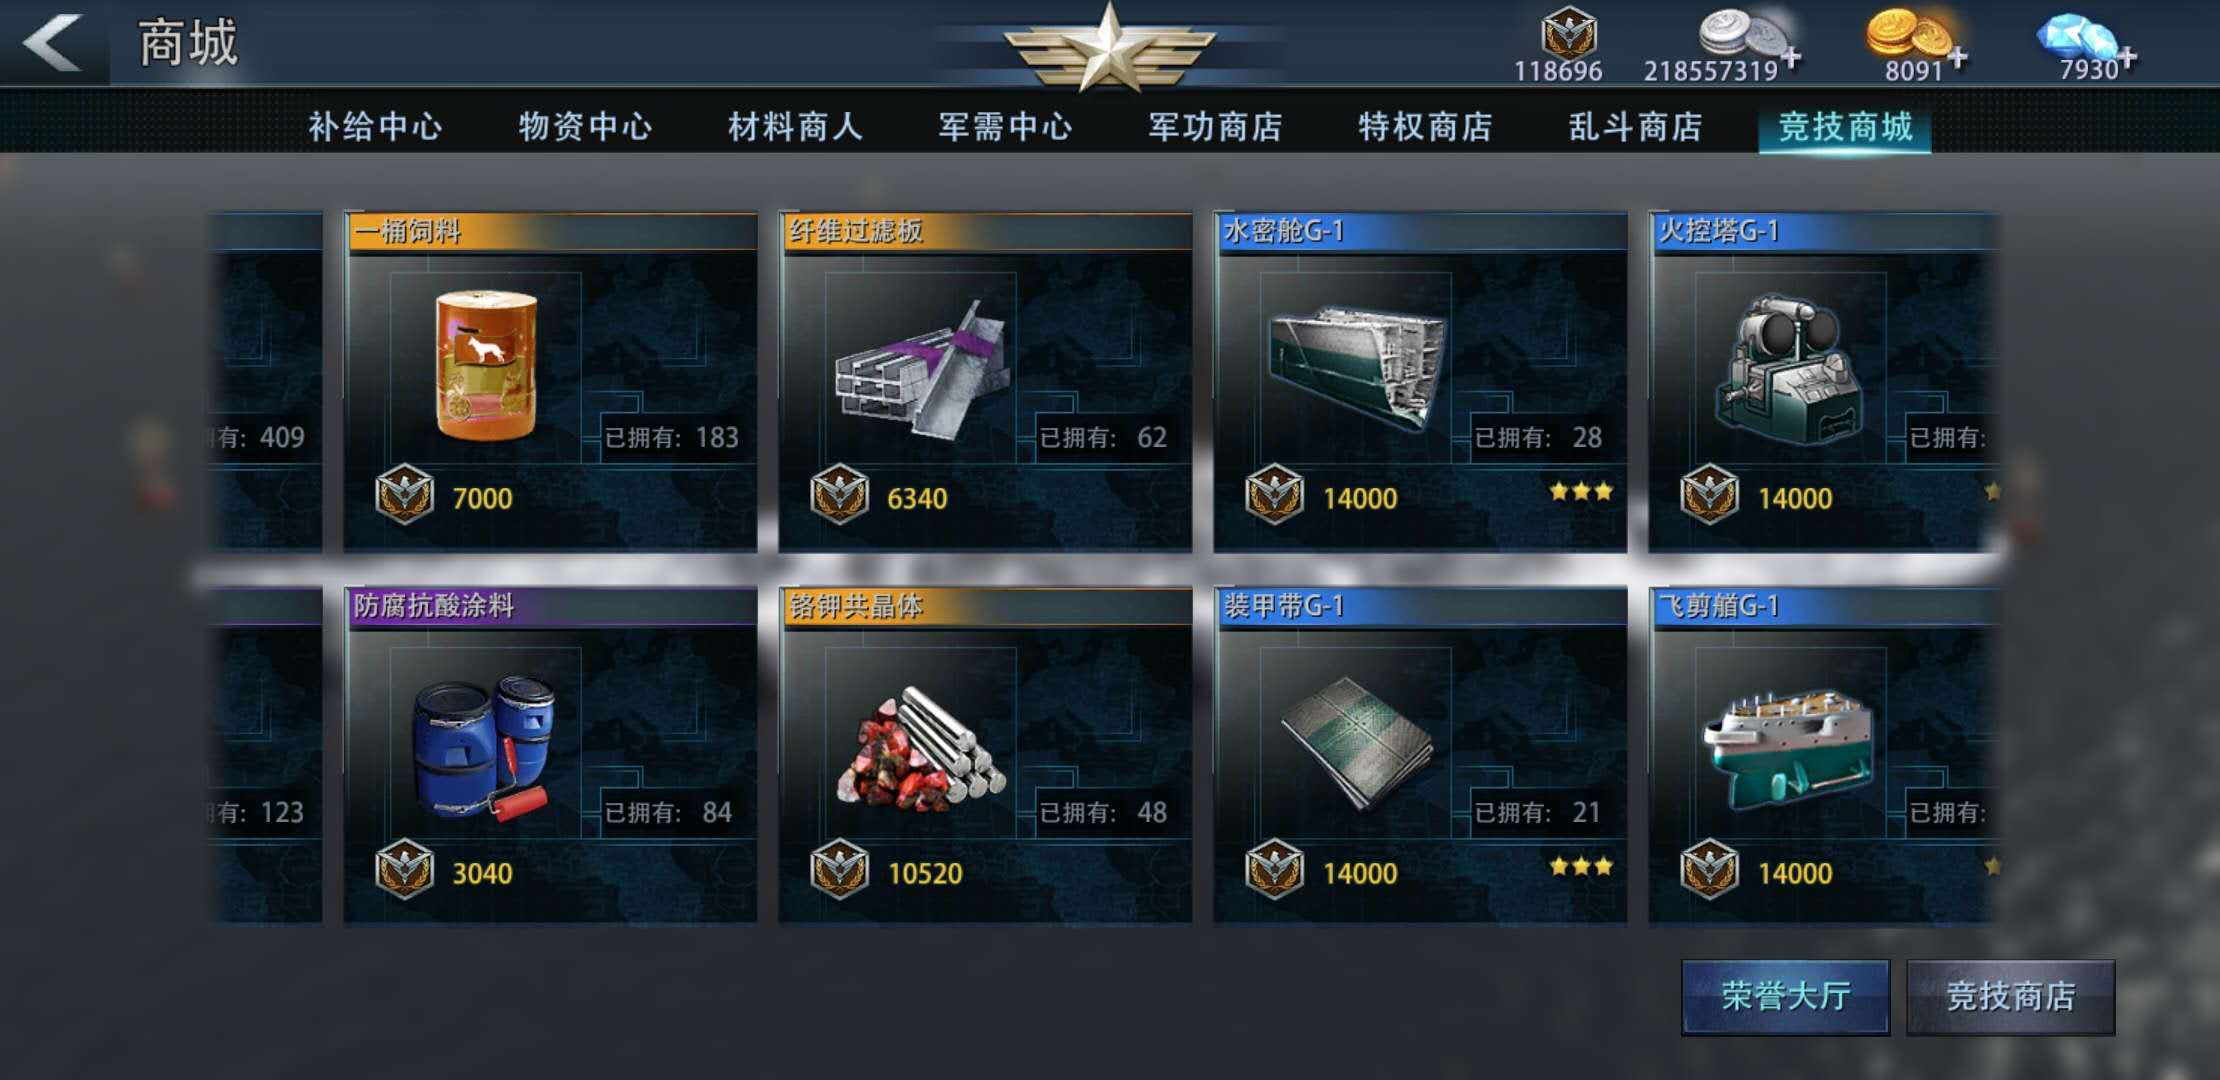The image size is (2220, 1080).
Task: Select the 特权商店 tab
Action: click(1425, 127)
